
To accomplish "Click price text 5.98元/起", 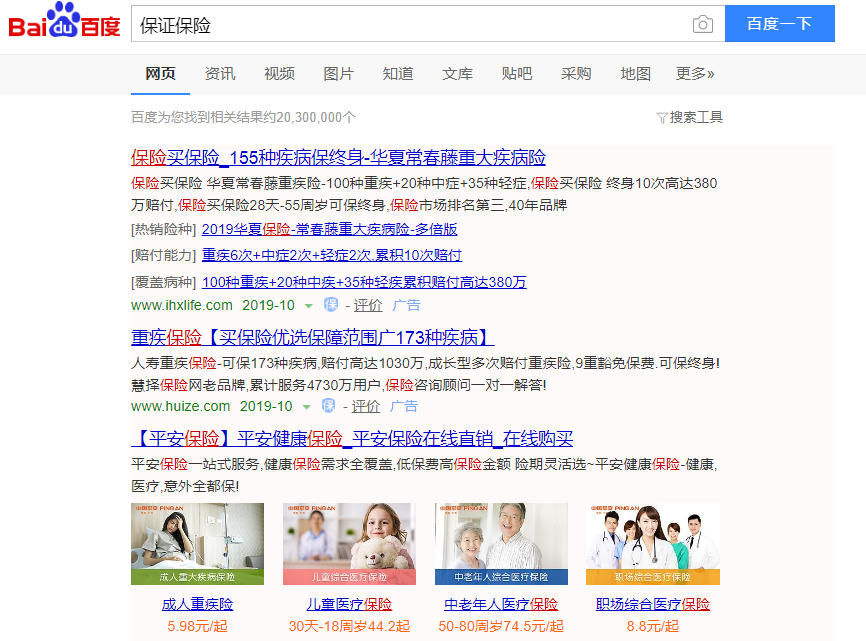I will point(197,627).
